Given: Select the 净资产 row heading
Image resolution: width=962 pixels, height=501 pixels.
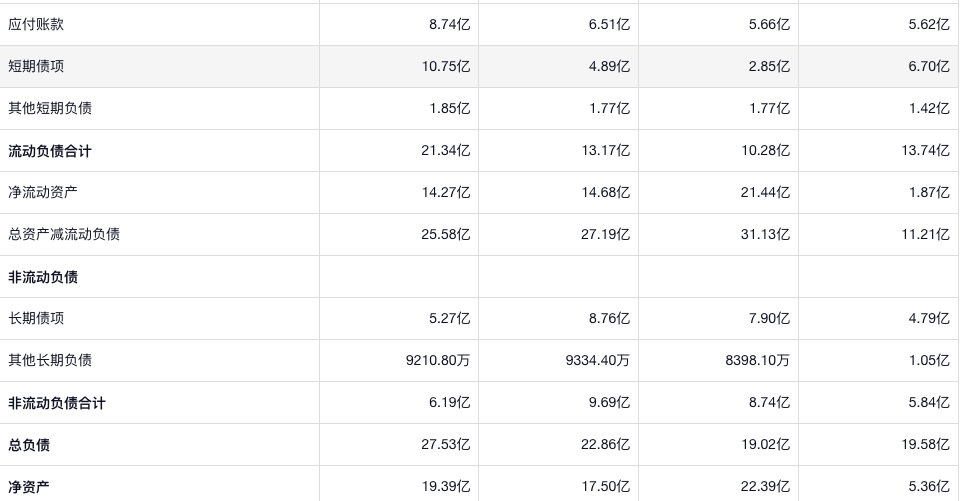Looking at the screenshot, I should 29,487.
